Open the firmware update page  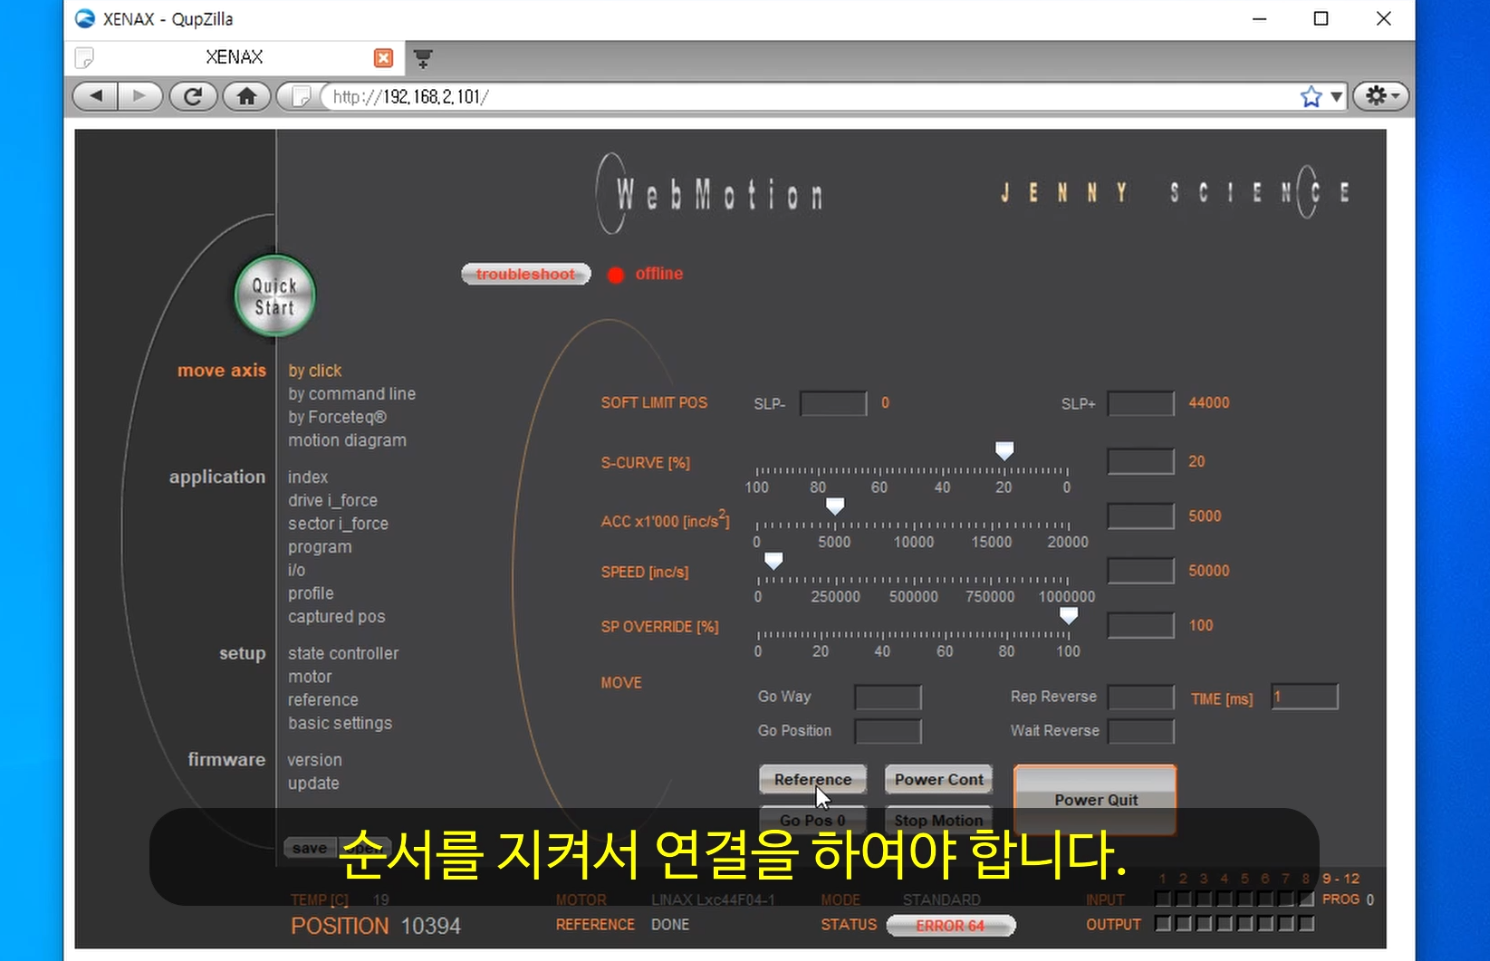pyautogui.click(x=314, y=783)
